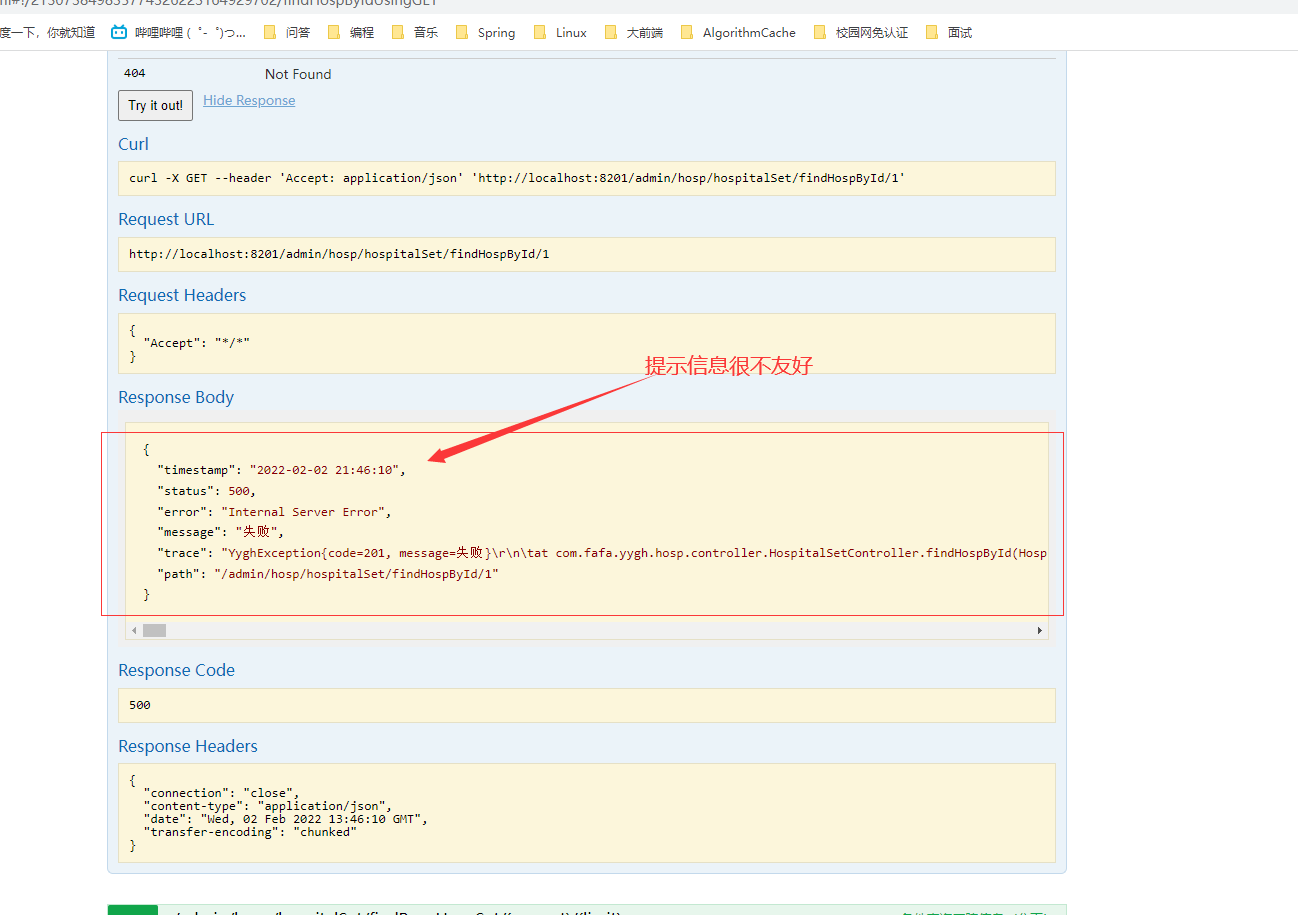This screenshot has width=1298, height=915.
Task: Open the 面试 bookmark folder
Action: 948,33
